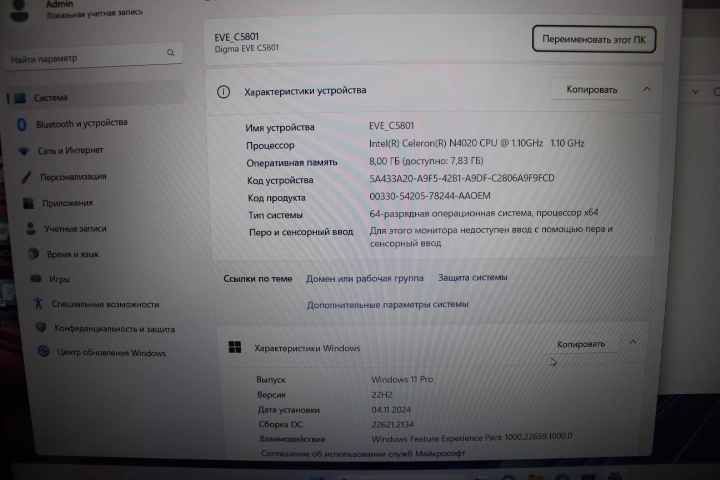Click the apps icon in sidebar
Viewport: 720px width, 480px height.
28,203
